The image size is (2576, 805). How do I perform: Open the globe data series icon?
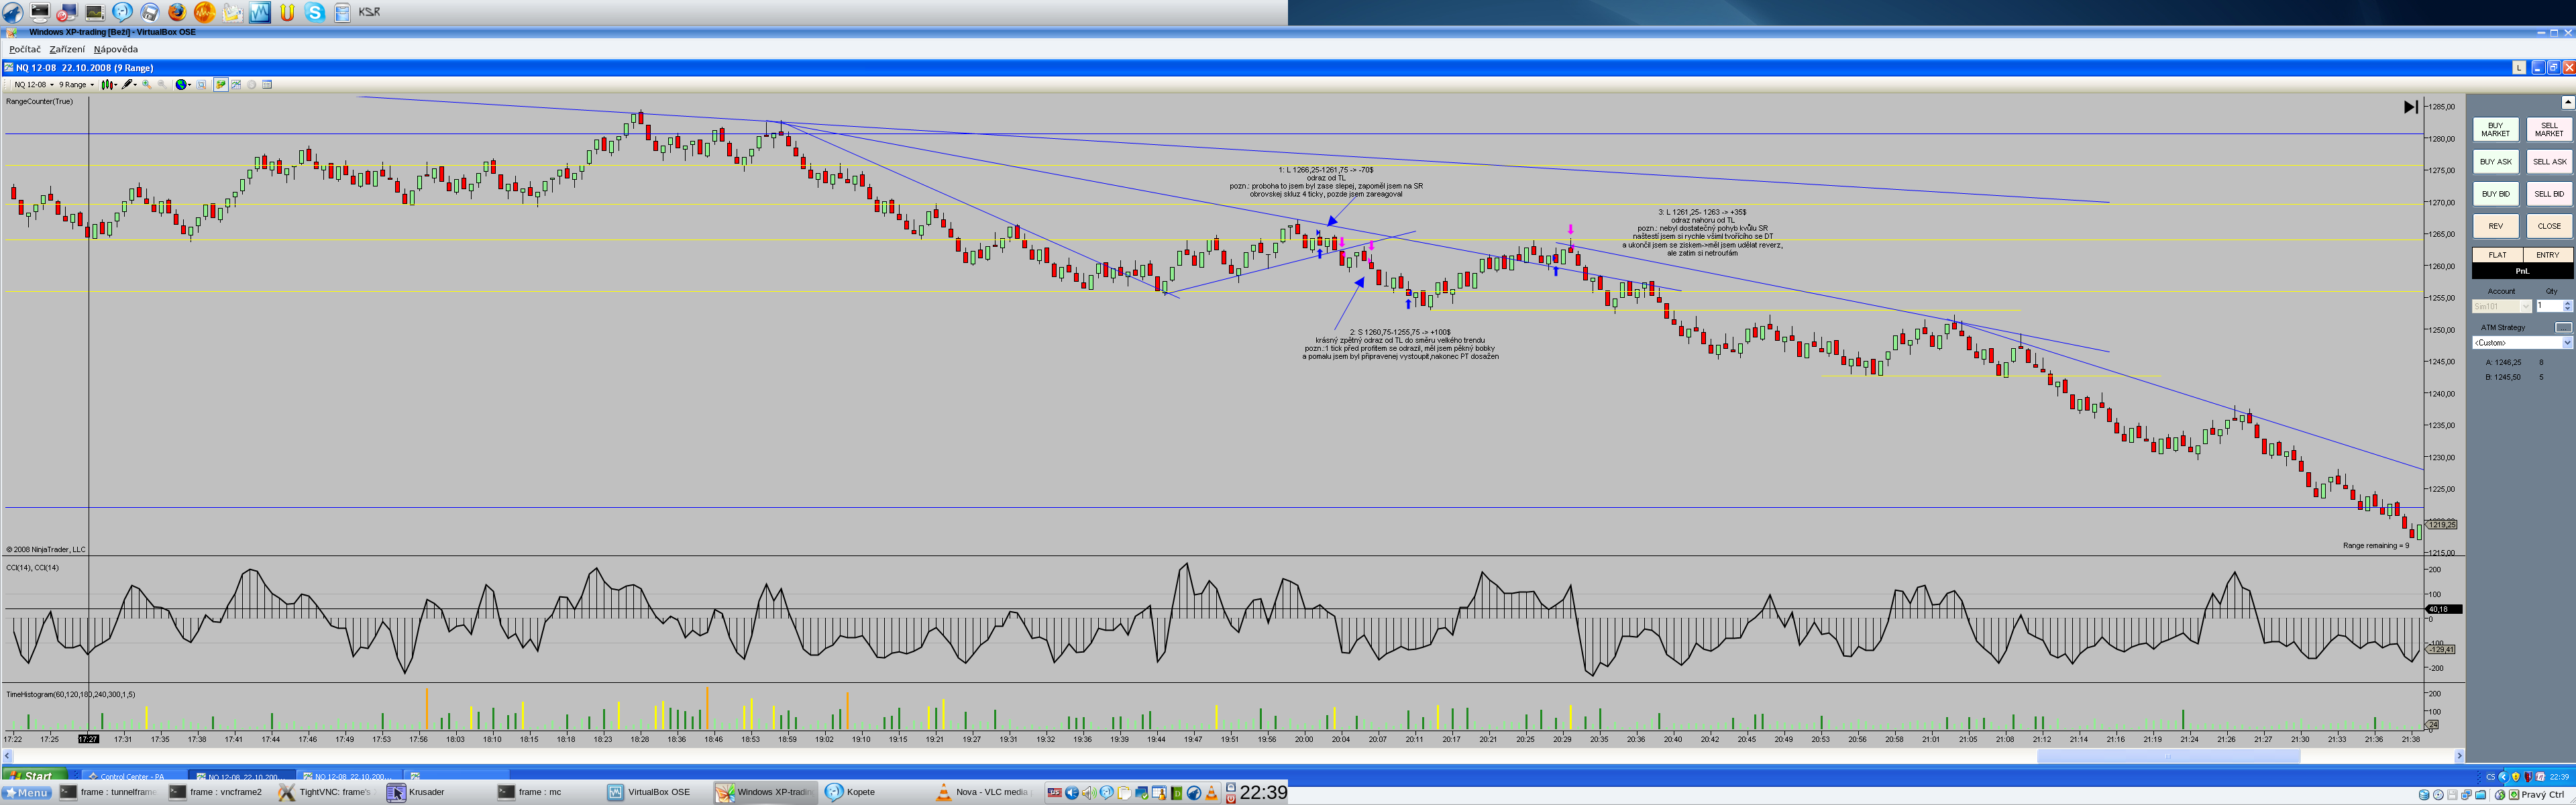182,85
